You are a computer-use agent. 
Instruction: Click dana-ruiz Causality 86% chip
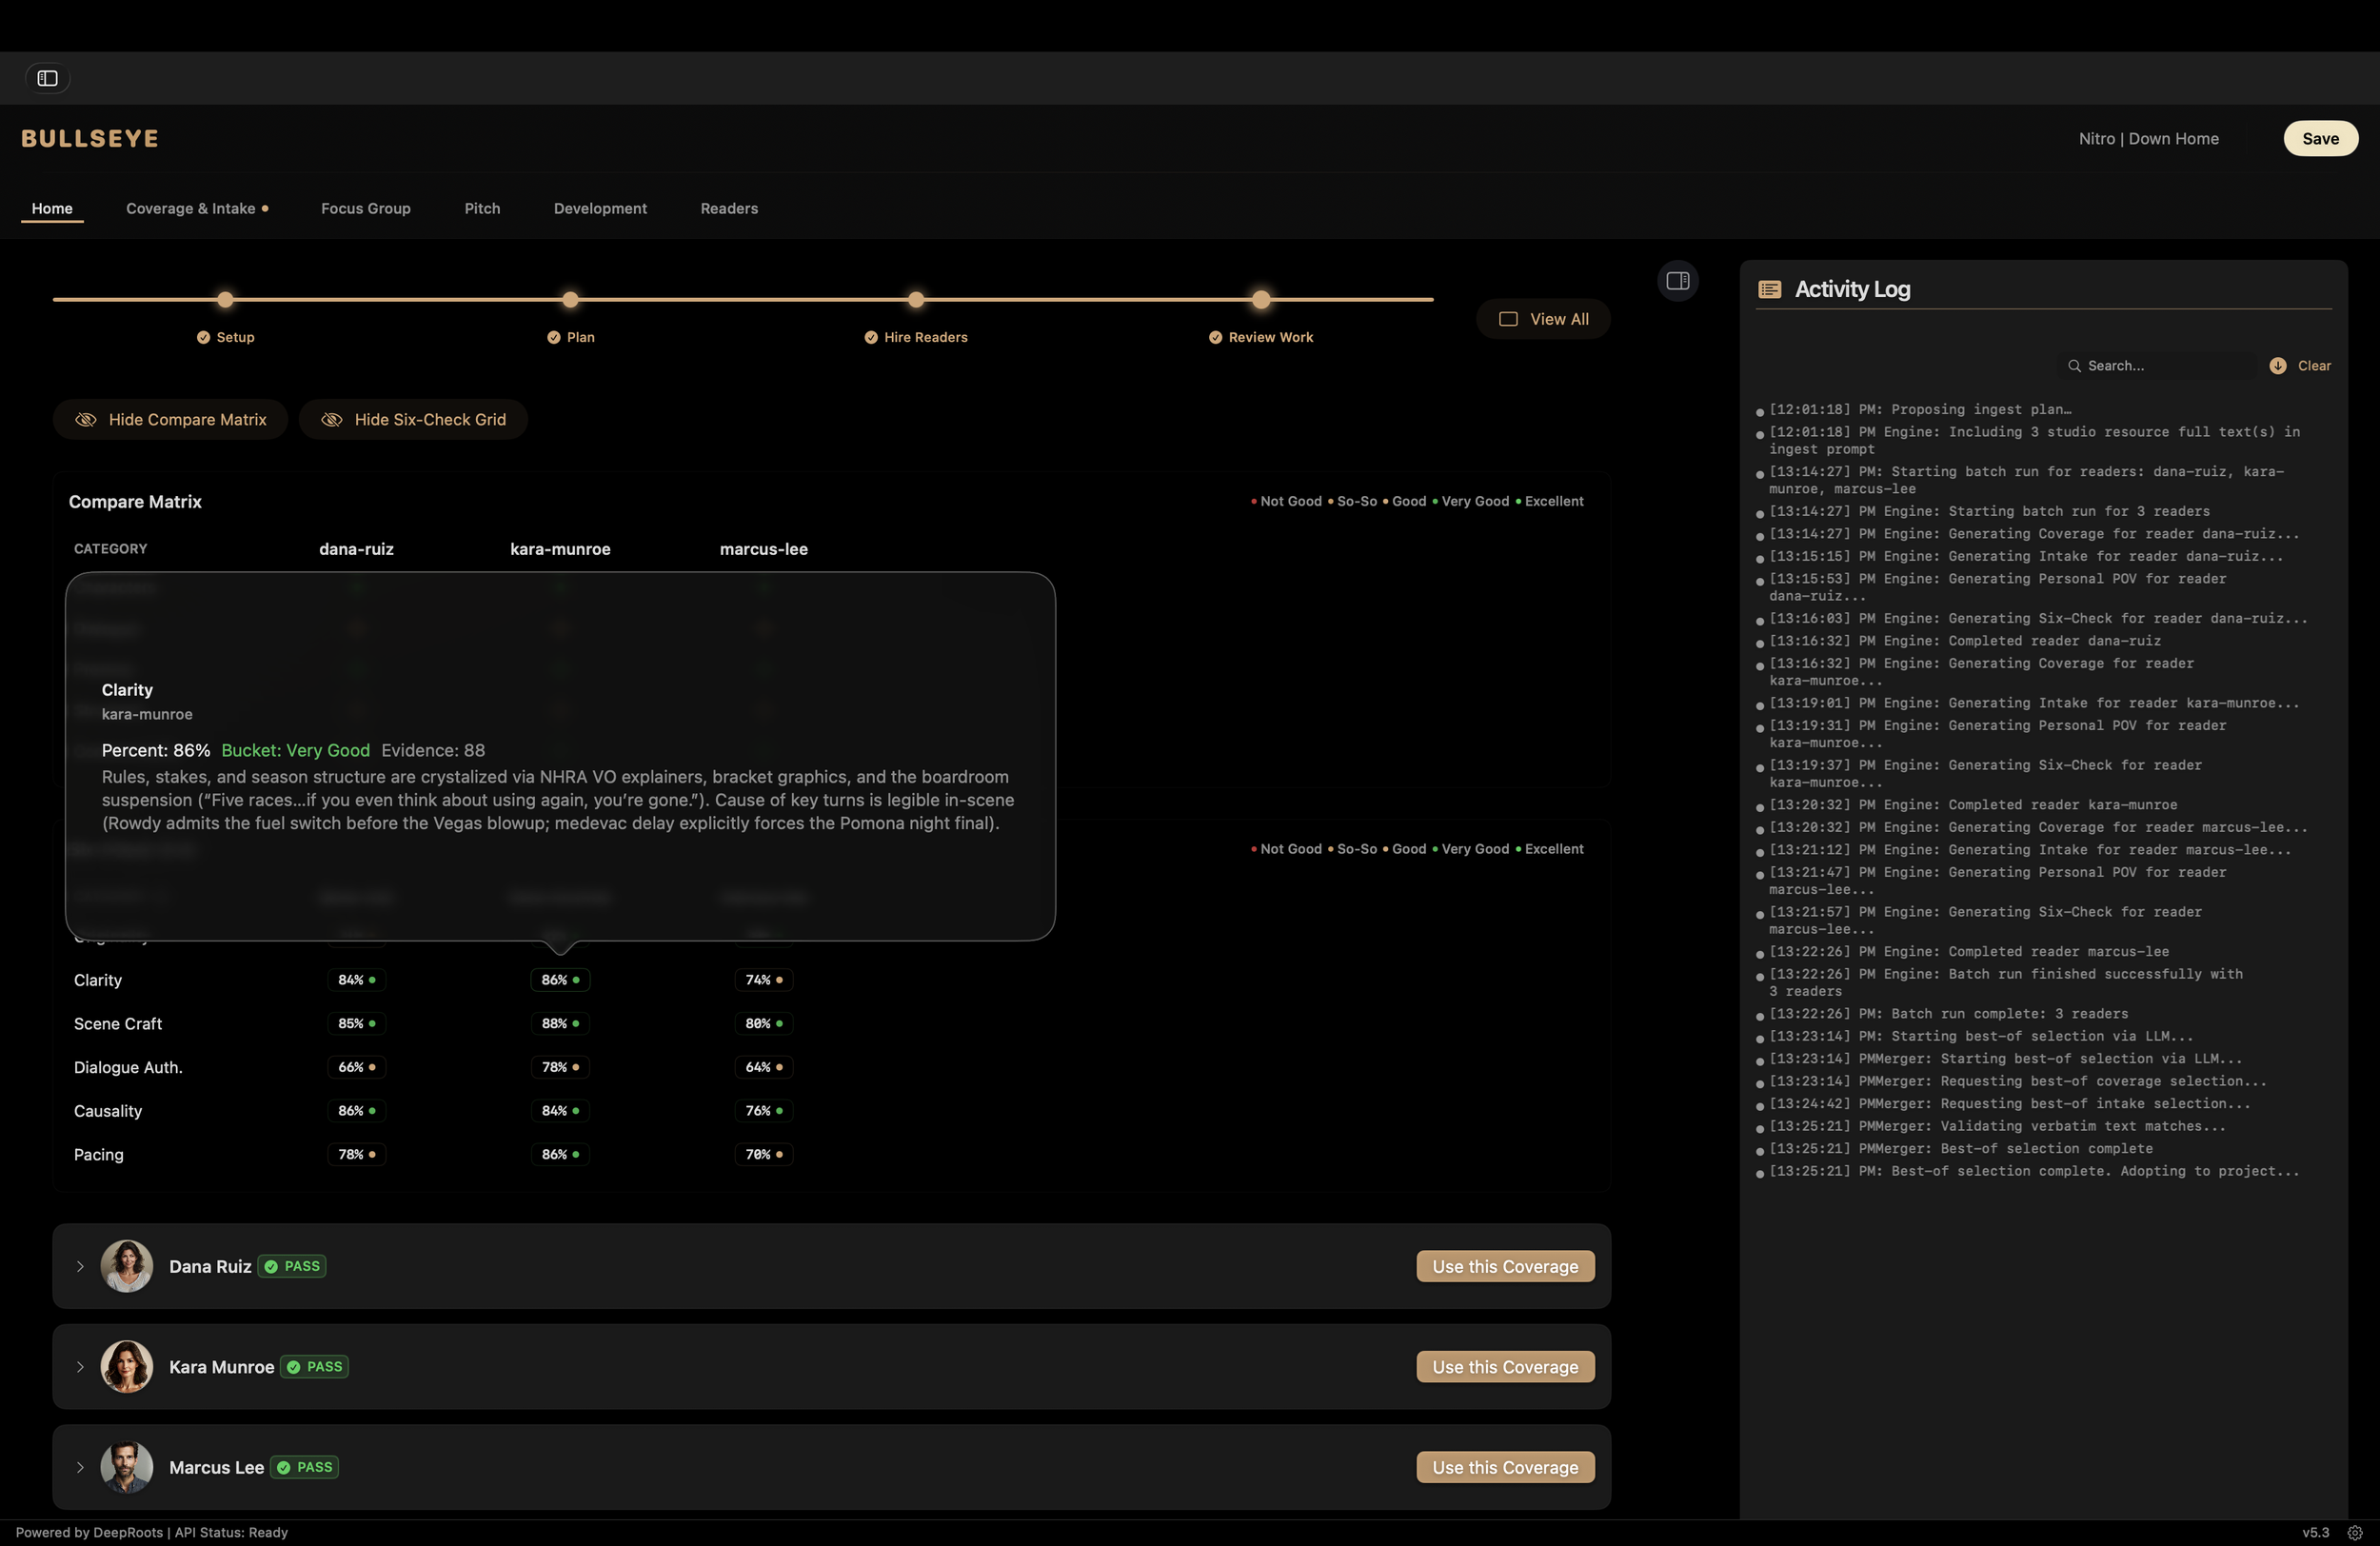[357, 1111]
